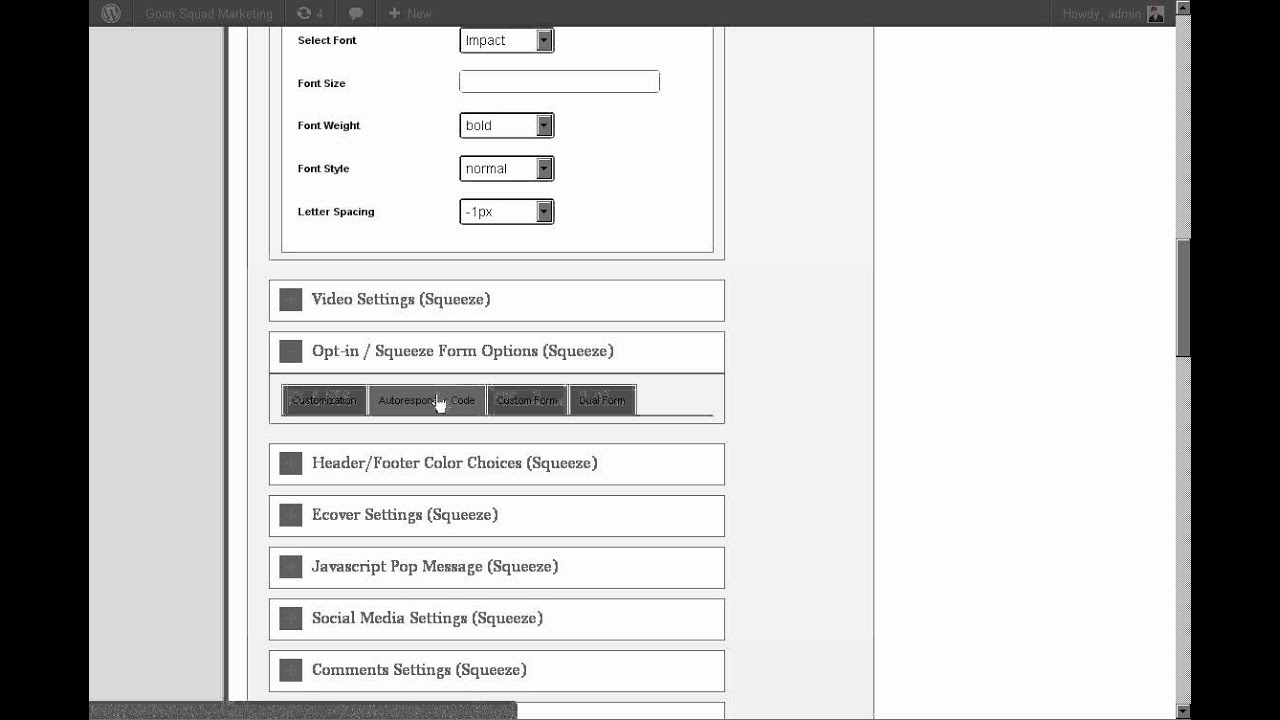Open the updates refresh icon
The width and height of the screenshot is (1280, 720).
click(x=304, y=13)
